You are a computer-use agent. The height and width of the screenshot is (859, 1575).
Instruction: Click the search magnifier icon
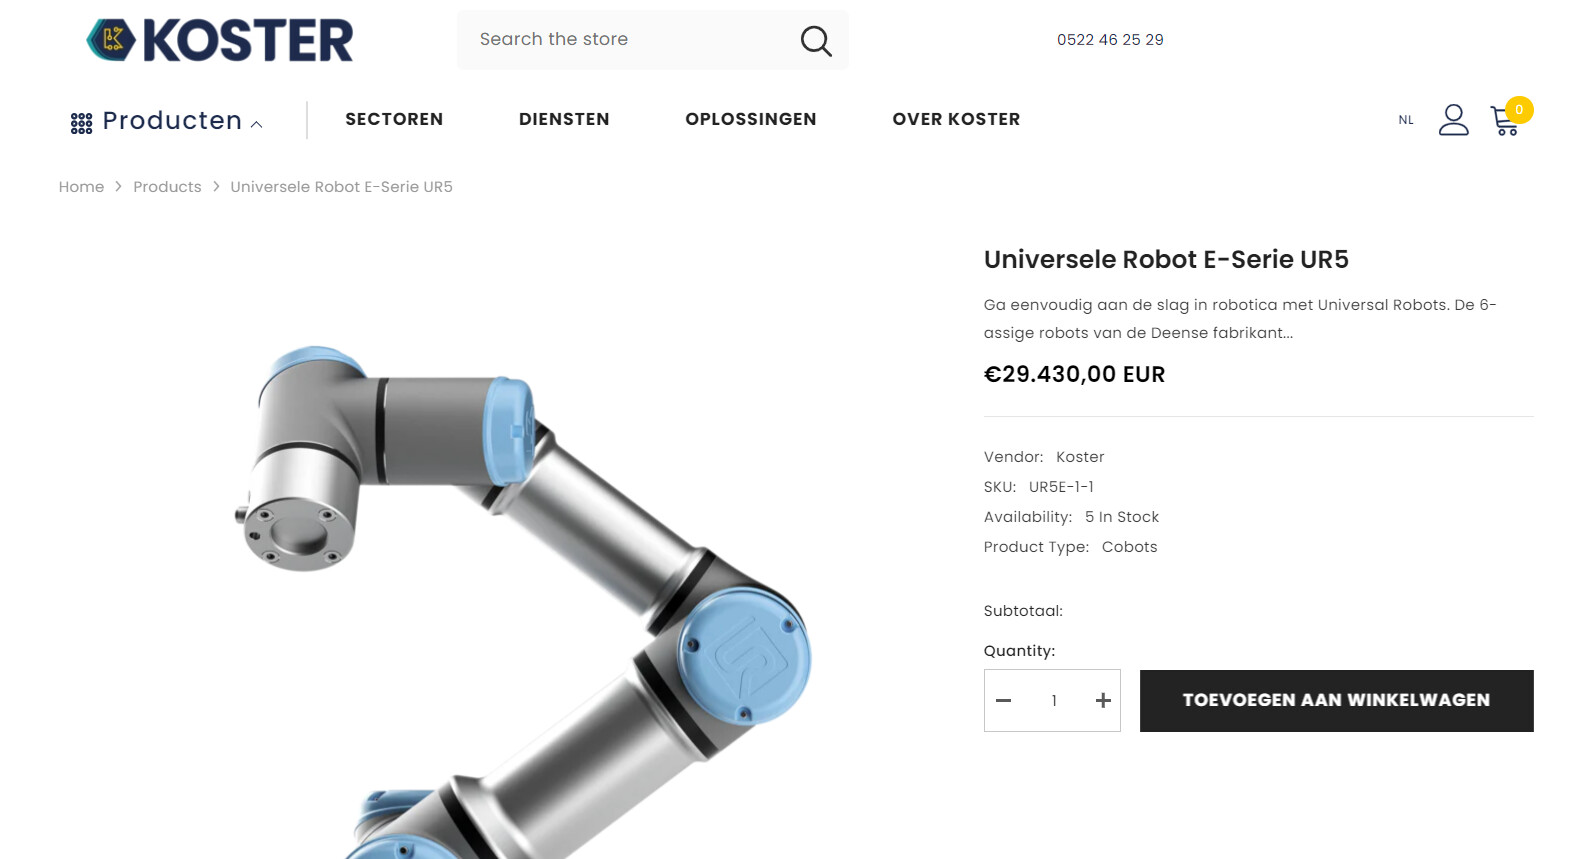[x=816, y=41]
